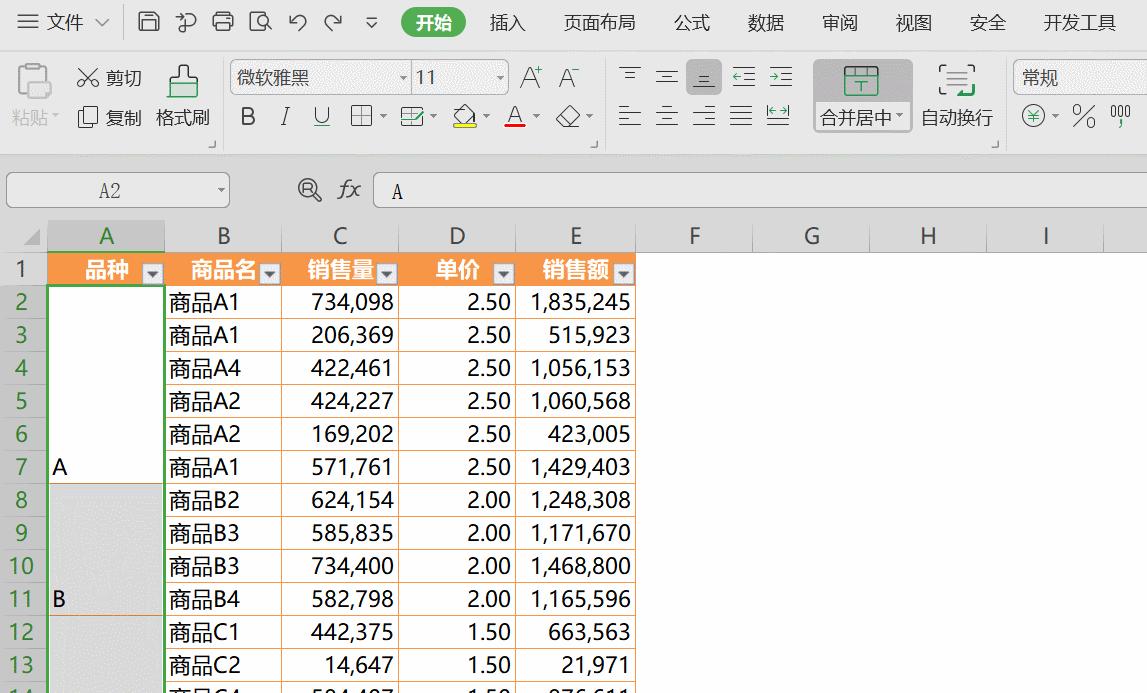Enable wrap text (自动换行)
The image size is (1147, 693).
(957, 116)
